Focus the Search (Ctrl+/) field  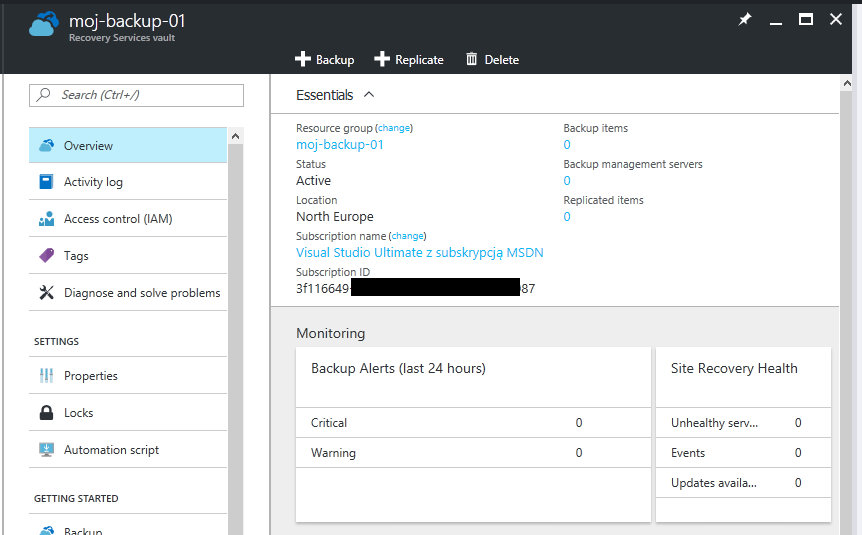(x=136, y=95)
